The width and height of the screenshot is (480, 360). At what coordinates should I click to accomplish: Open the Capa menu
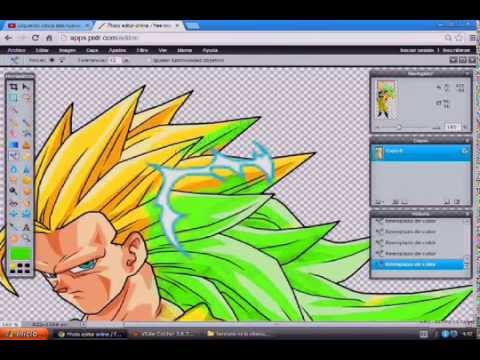click(92, 50)
